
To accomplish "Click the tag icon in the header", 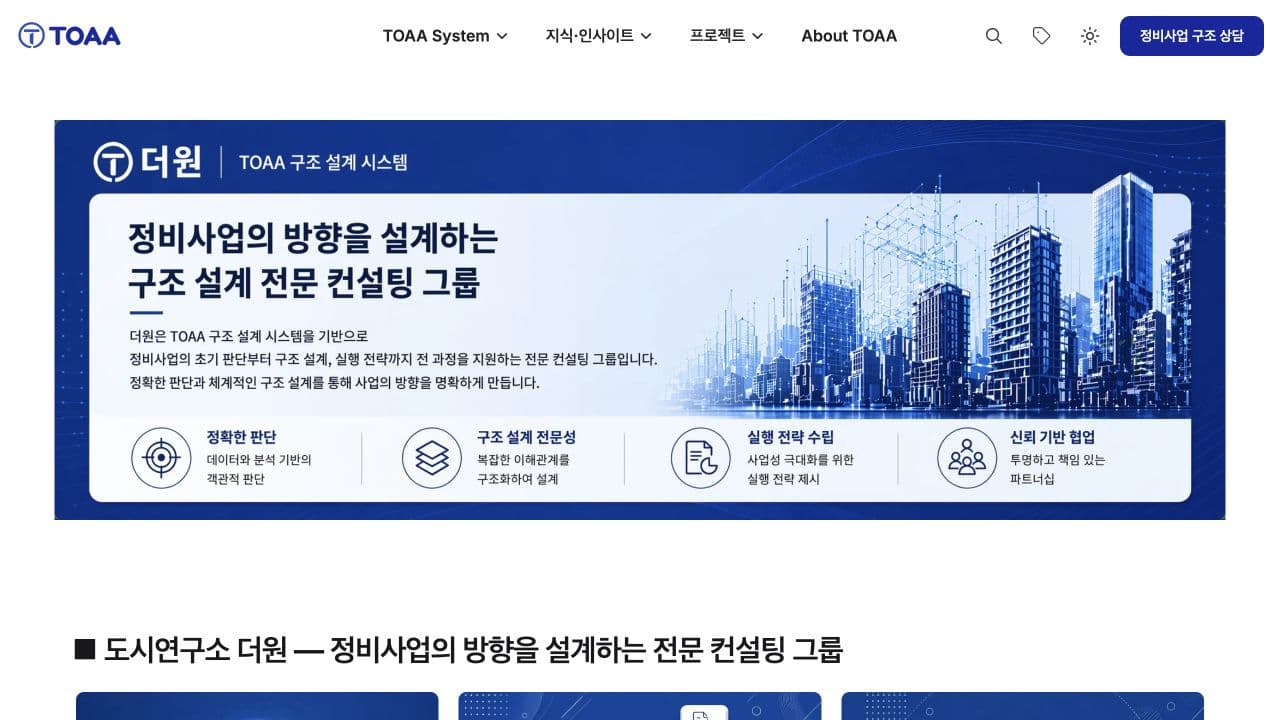I will (x=1042, y=36).
